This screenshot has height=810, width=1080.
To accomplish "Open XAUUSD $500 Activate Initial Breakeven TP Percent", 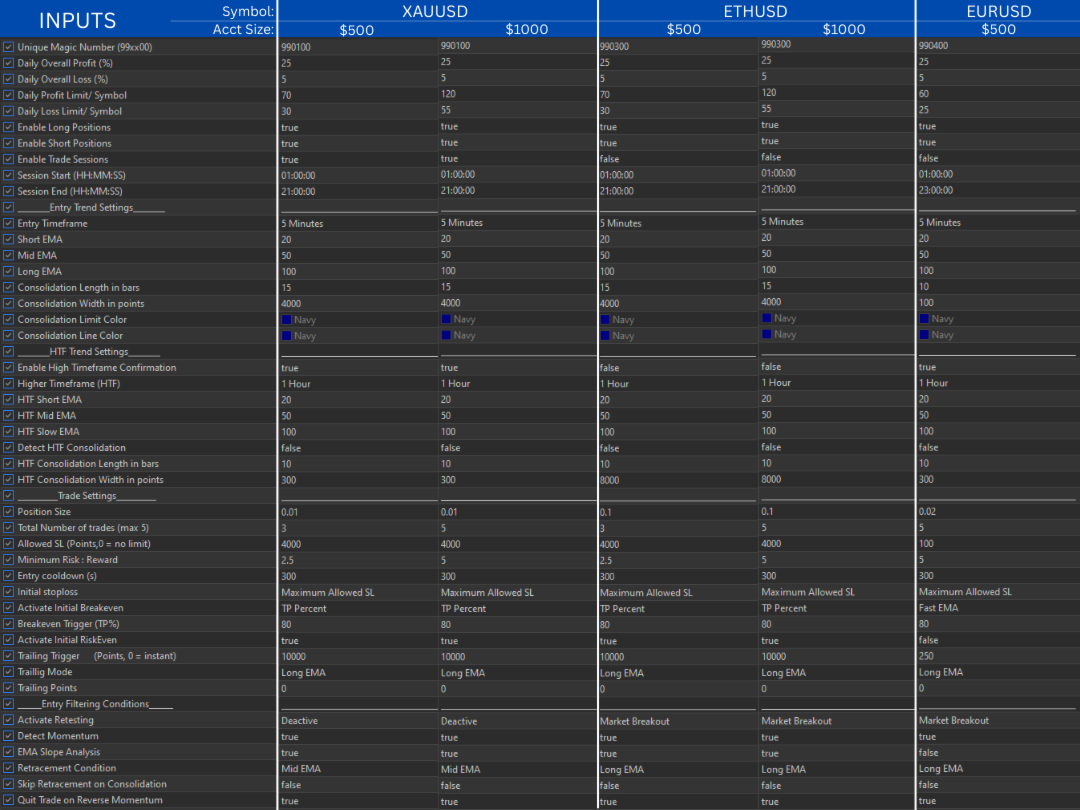I will click(x=304, y=608).
